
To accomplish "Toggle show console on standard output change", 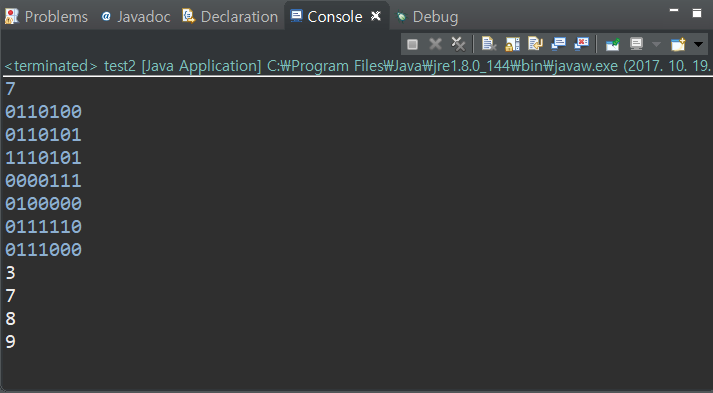I will pos(558,44).
